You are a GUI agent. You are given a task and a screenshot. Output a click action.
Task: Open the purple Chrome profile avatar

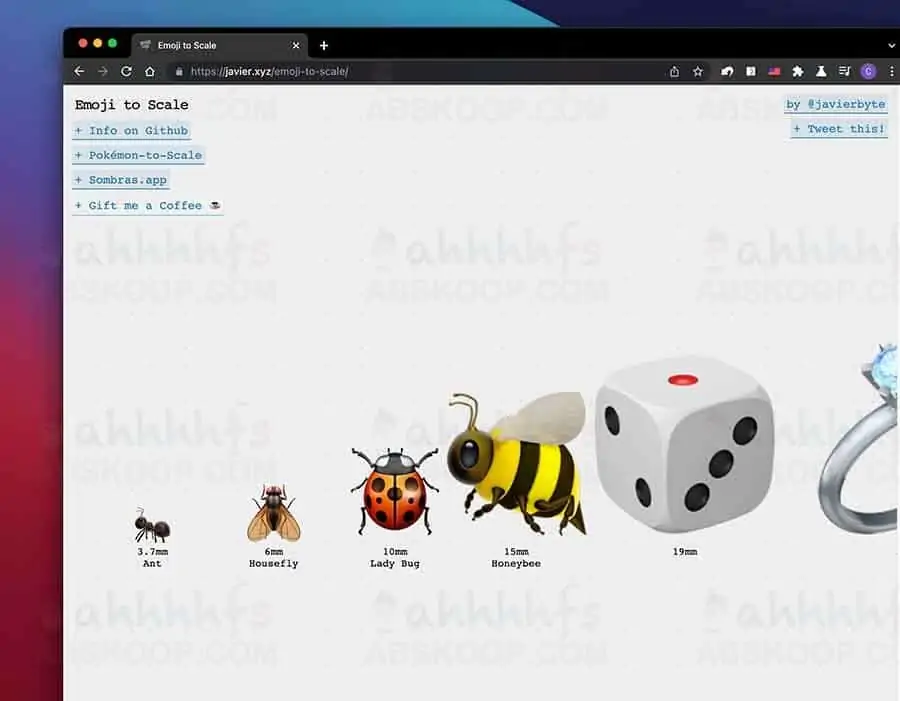[869, 71]
